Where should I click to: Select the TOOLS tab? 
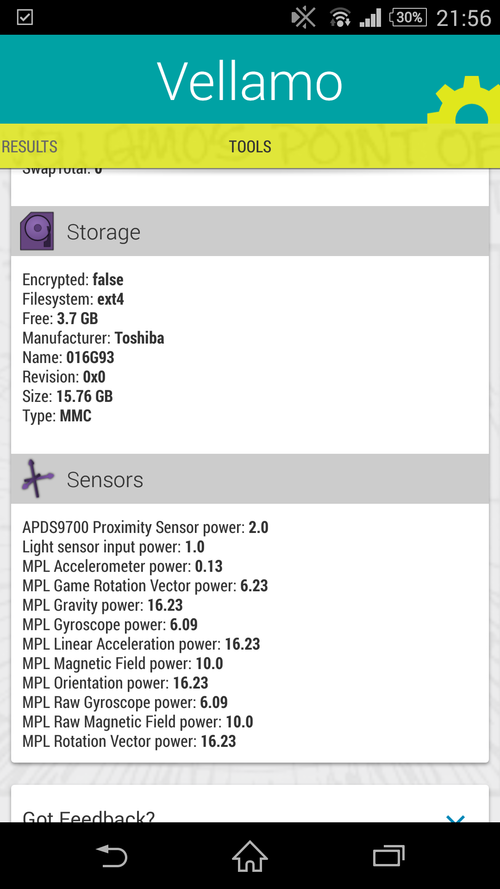click(x=250, y=147)
